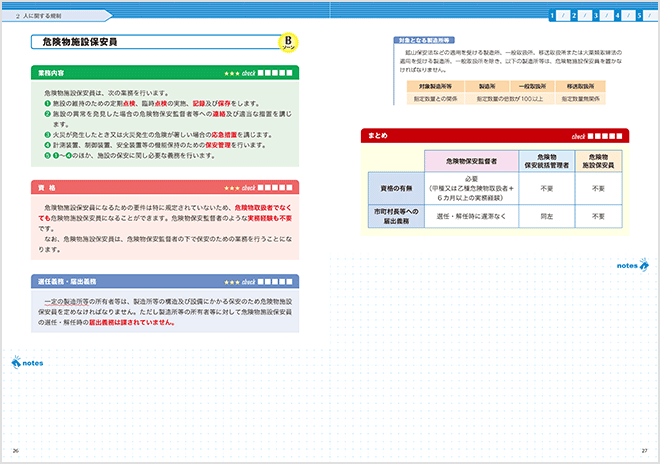The image size is (660, 464).
Task: Click the green circled number 1 bullet
Action: tap(47, 103)
